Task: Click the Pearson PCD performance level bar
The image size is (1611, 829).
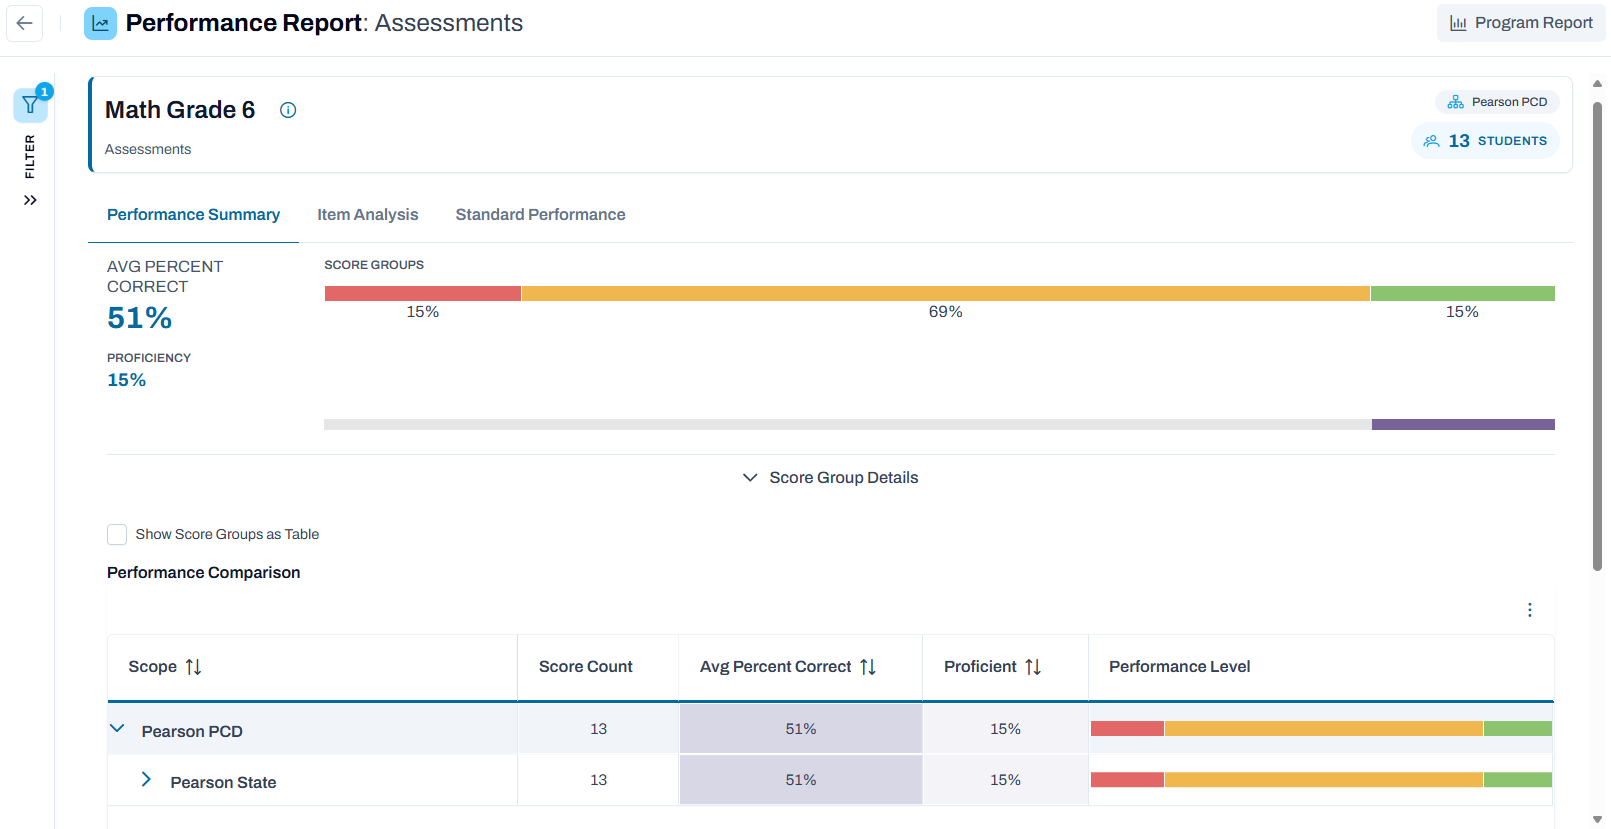Action: point(1321,729)
